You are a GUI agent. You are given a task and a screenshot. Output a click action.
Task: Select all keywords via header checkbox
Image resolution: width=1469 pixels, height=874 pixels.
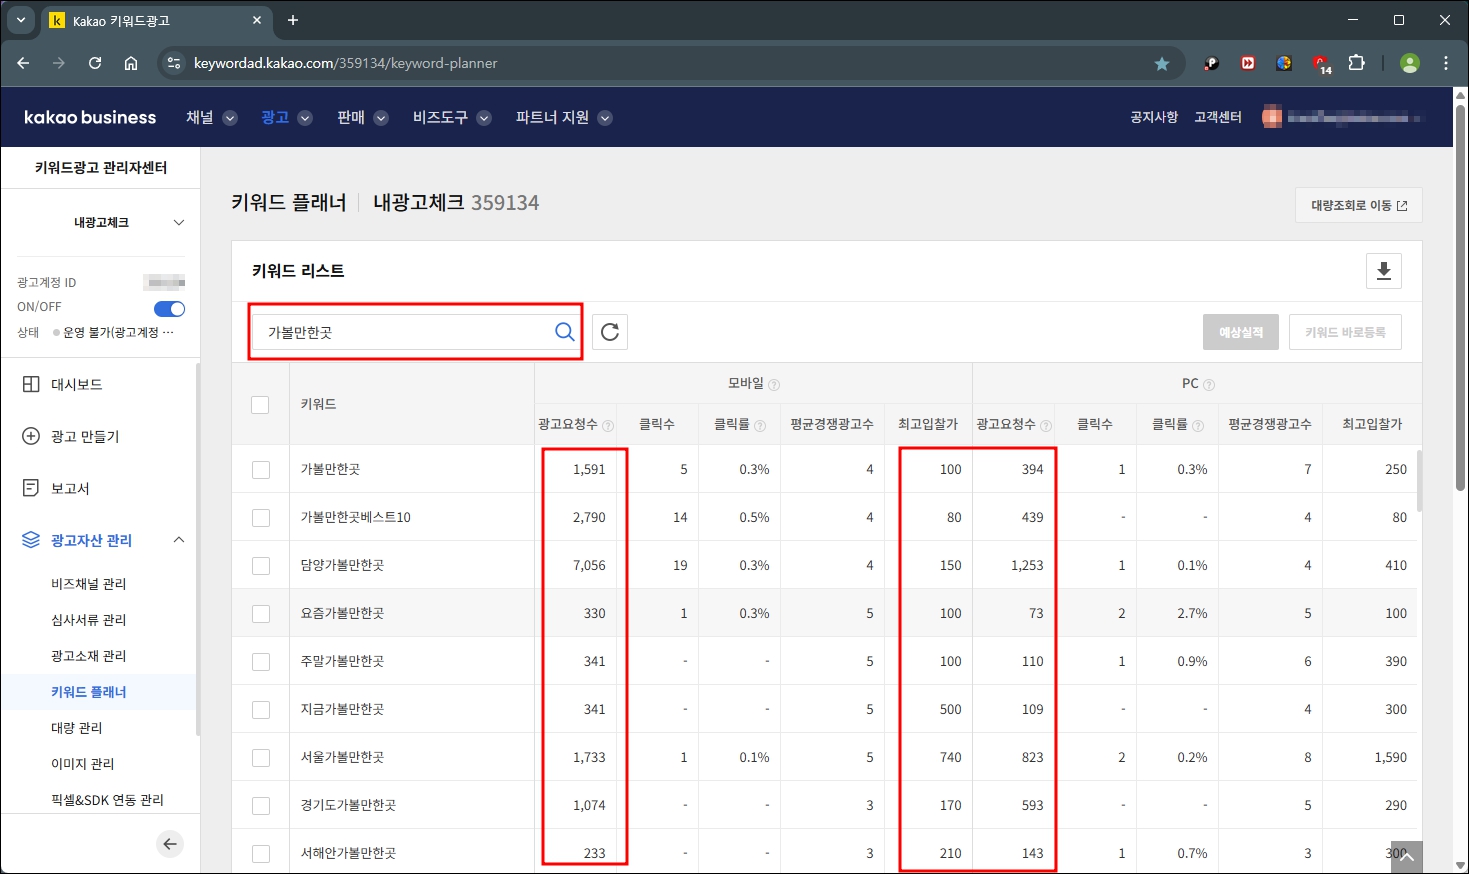coord(261,404)
